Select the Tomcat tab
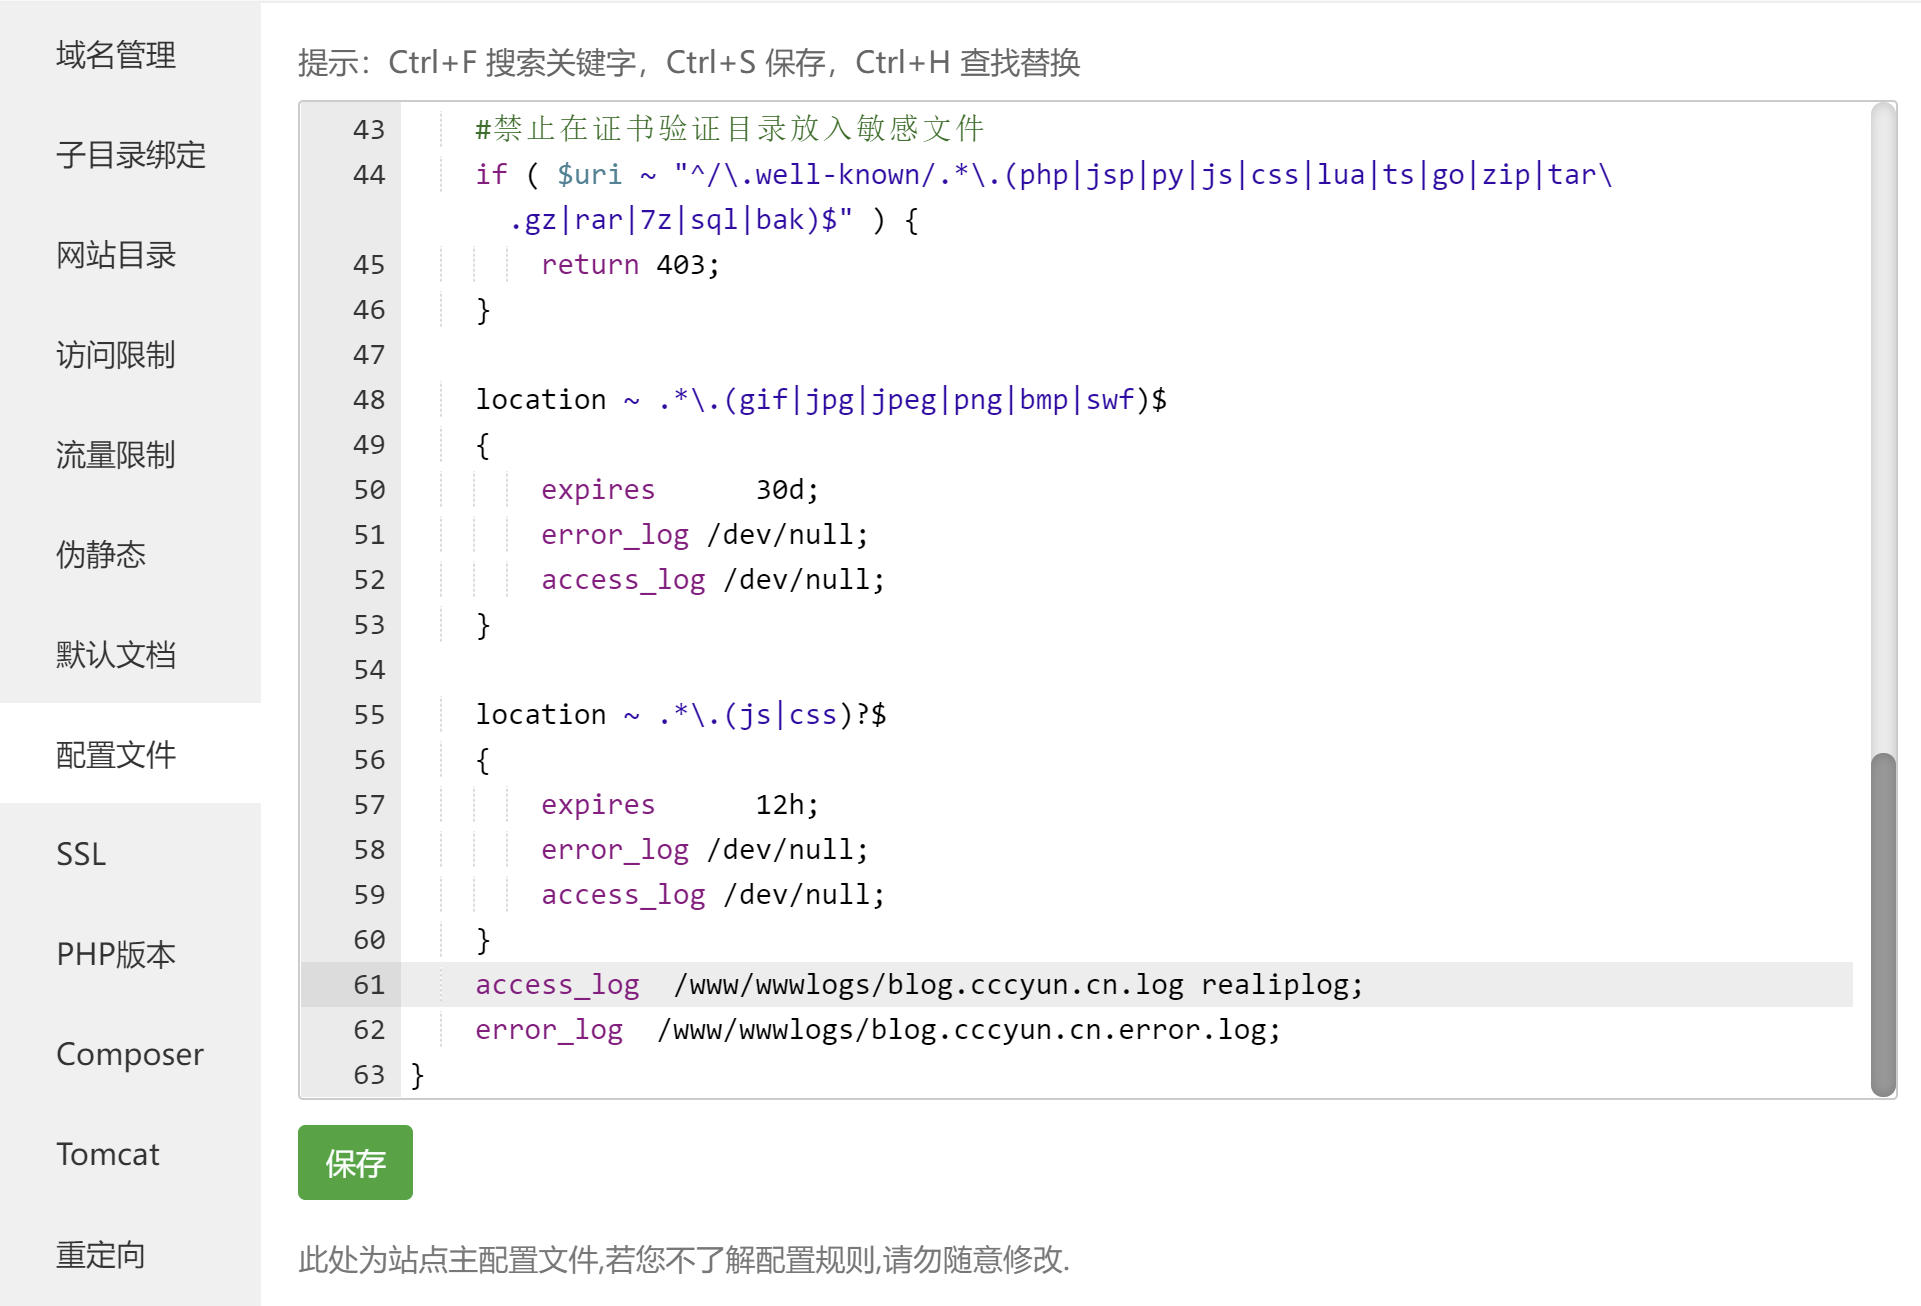 (x=108, y=1155)
